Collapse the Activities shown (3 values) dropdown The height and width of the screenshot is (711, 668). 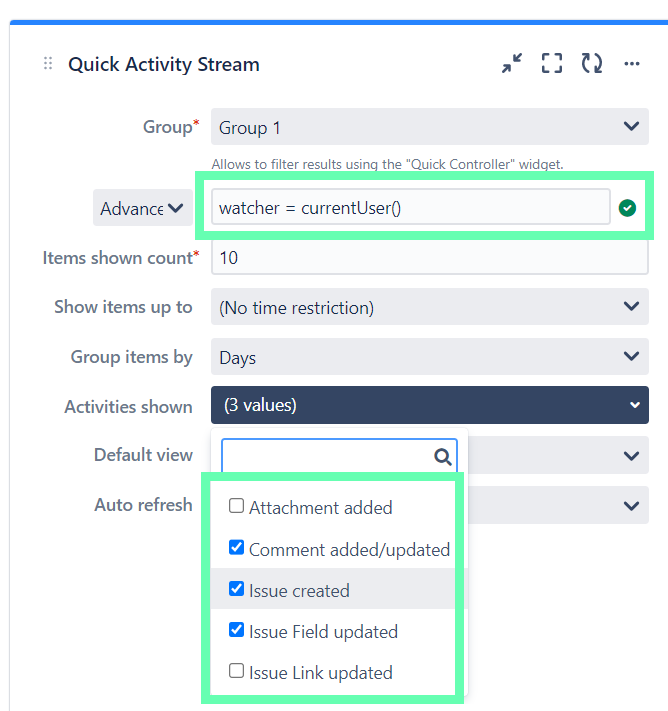click(429, 405)
